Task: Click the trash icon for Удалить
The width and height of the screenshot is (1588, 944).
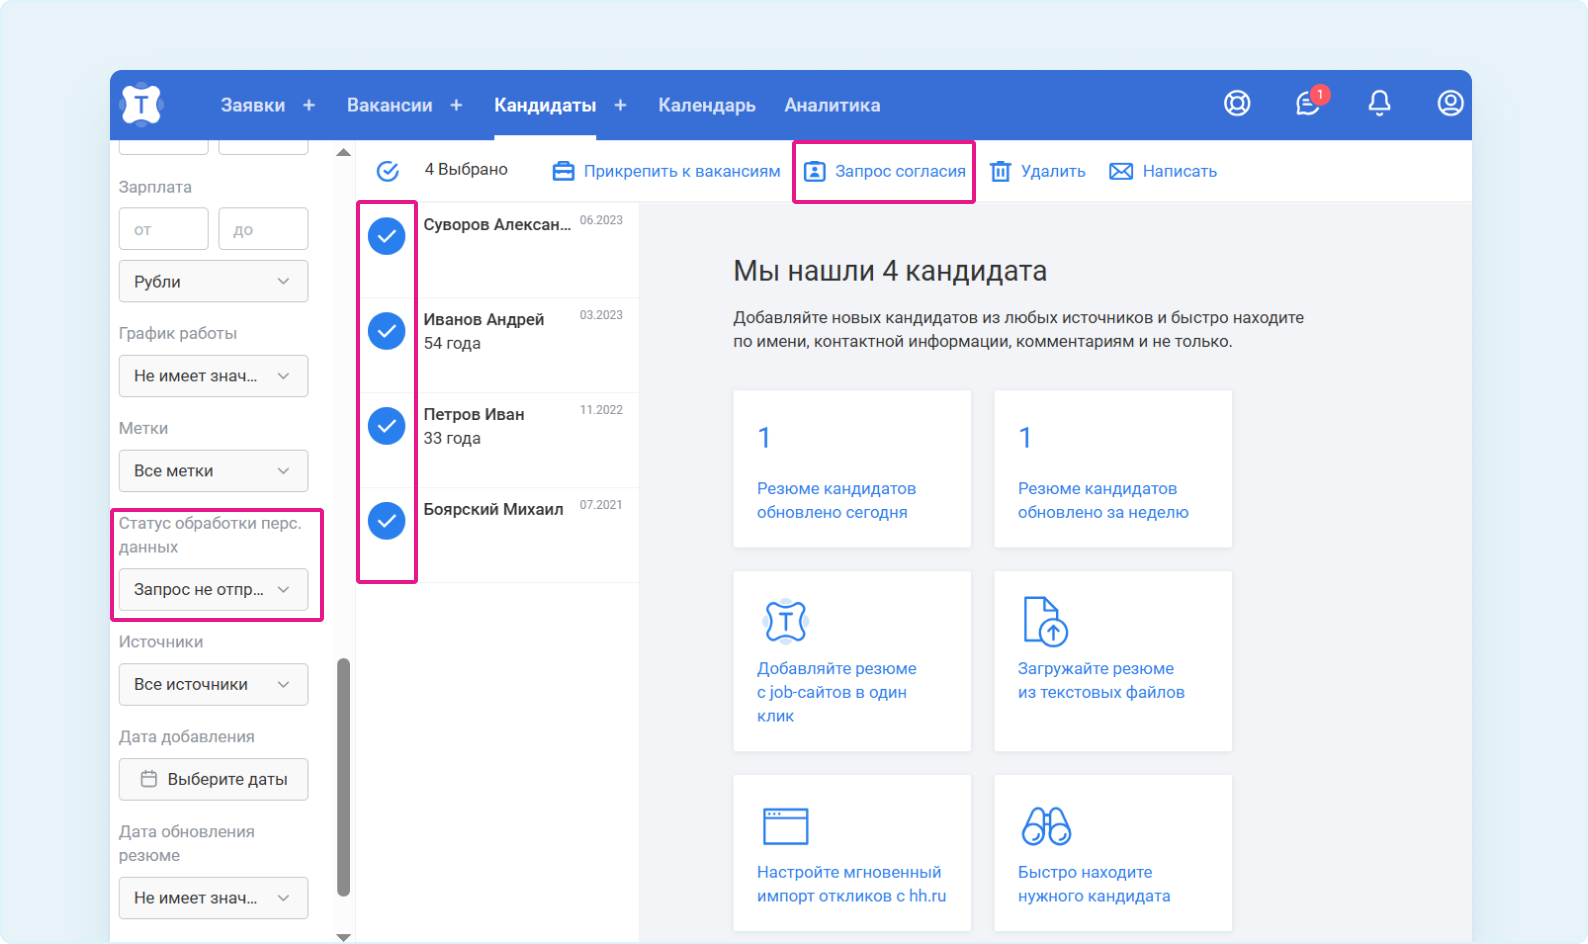Action: 1000,172
